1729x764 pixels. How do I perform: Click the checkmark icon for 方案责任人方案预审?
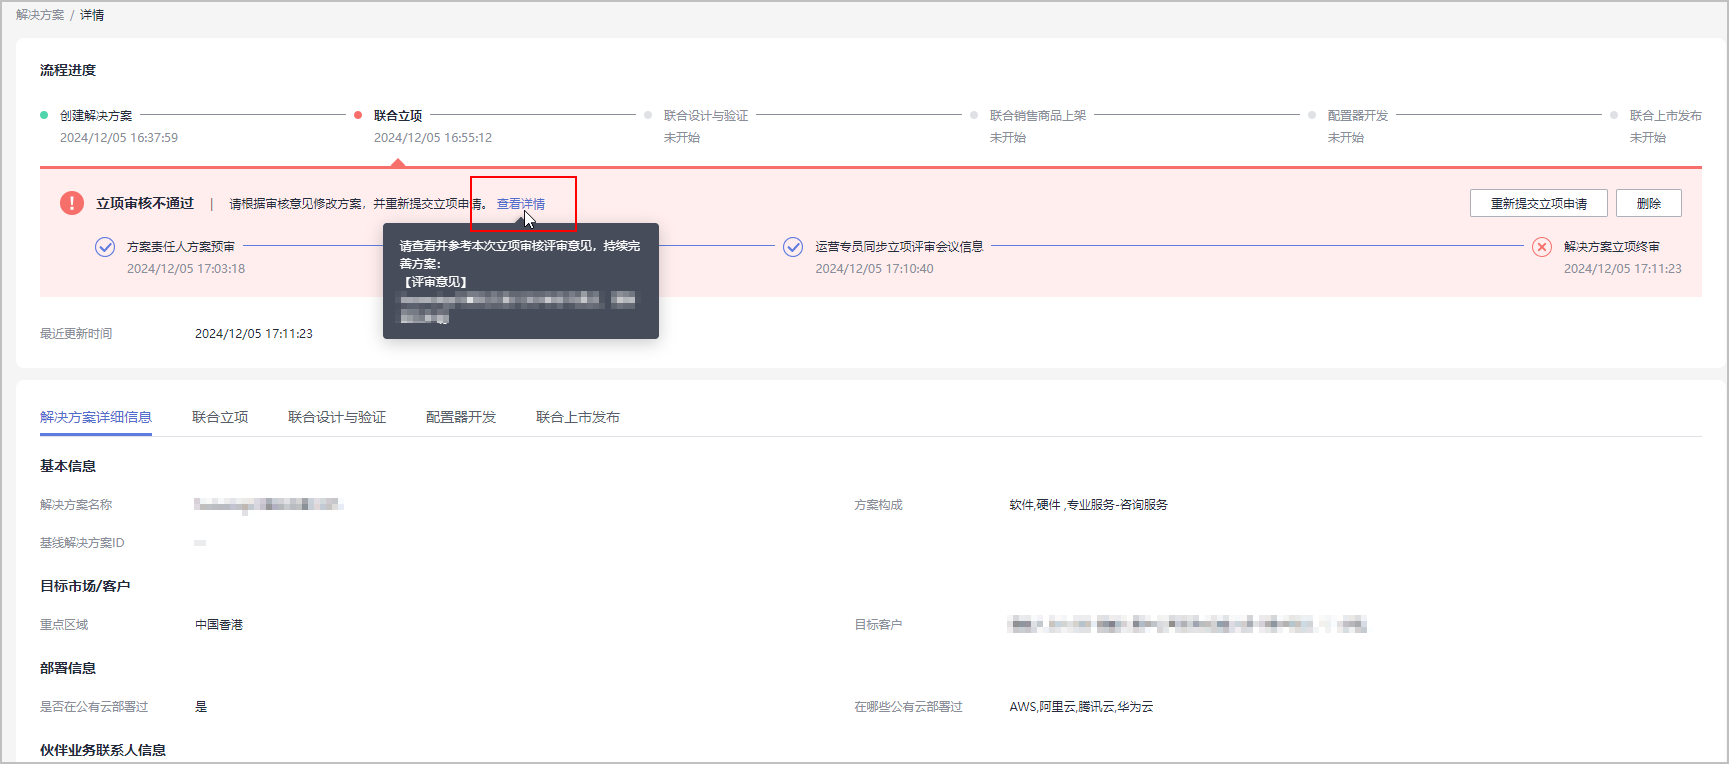coord(105,247)
